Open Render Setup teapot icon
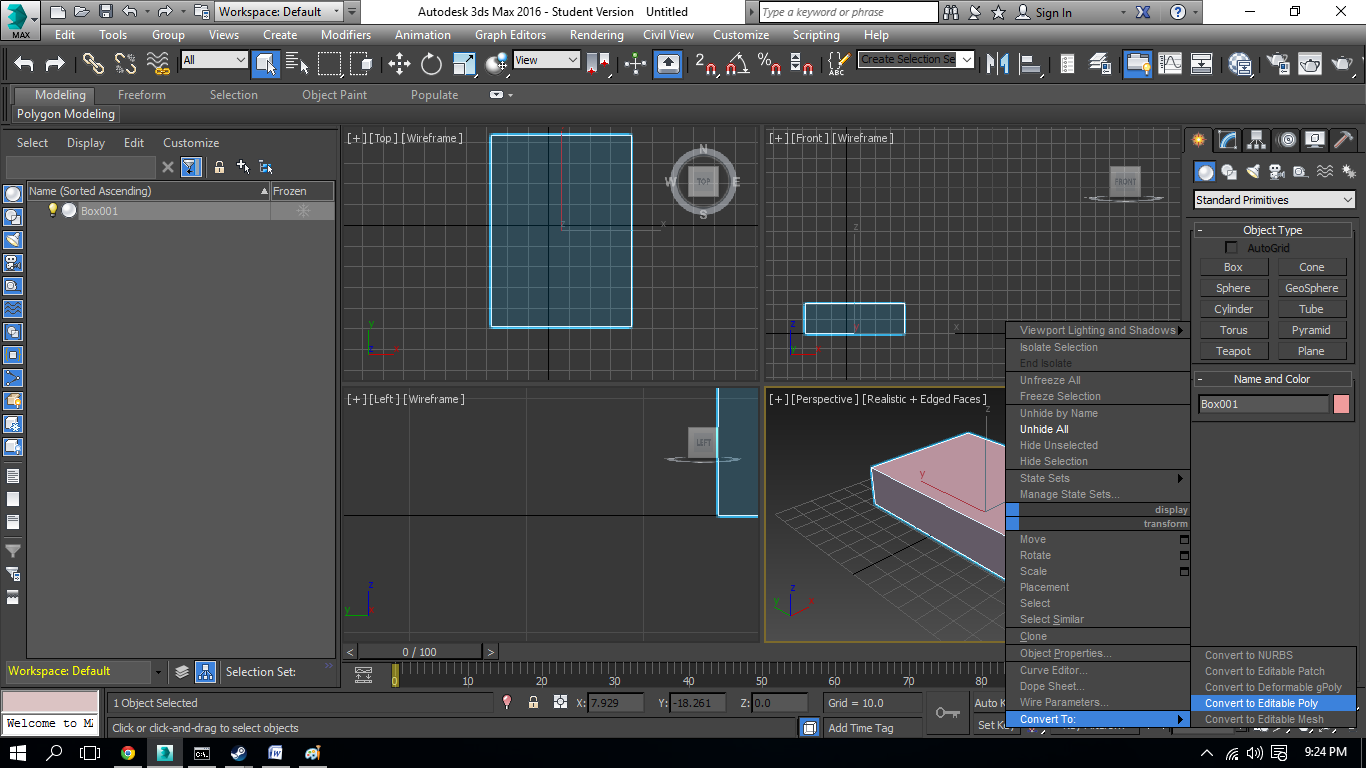Screen dimensions: 1366x768 pyautogui.click(x=1278, y=64)
